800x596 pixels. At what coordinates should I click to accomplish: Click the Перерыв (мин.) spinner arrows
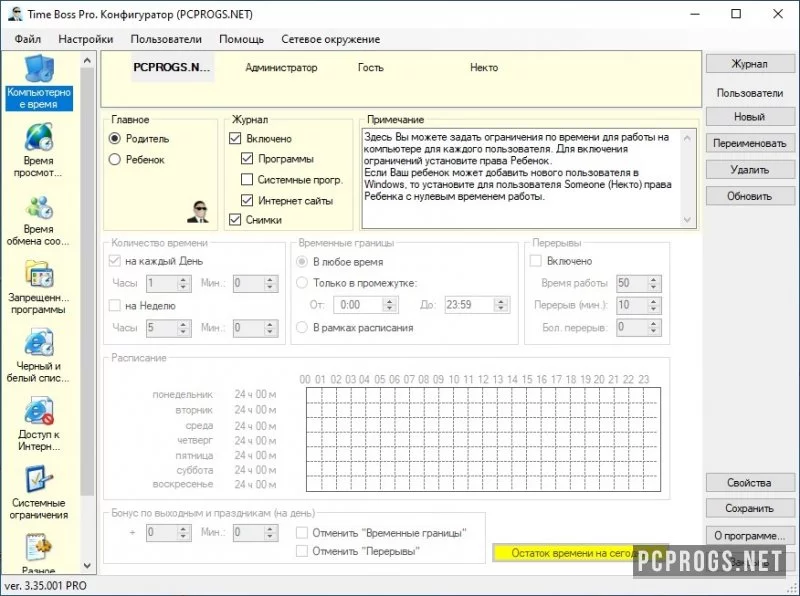click(654, 305)
